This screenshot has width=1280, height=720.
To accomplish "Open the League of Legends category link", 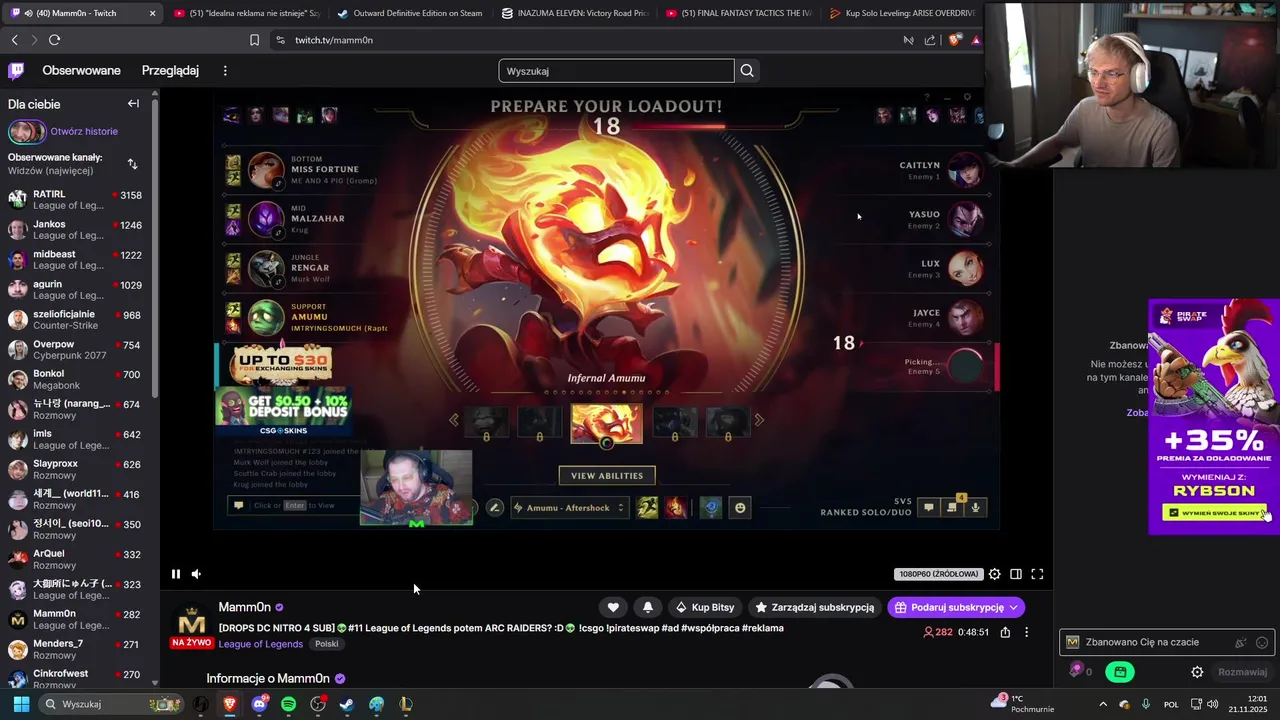I will 261,644.
